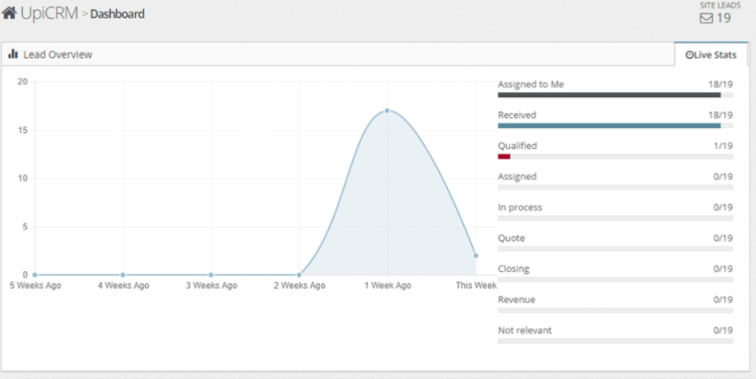Click the 5 Weeks Ago data point
The width and height of the screenshot is (756, 379).
[x=35, y=275]
